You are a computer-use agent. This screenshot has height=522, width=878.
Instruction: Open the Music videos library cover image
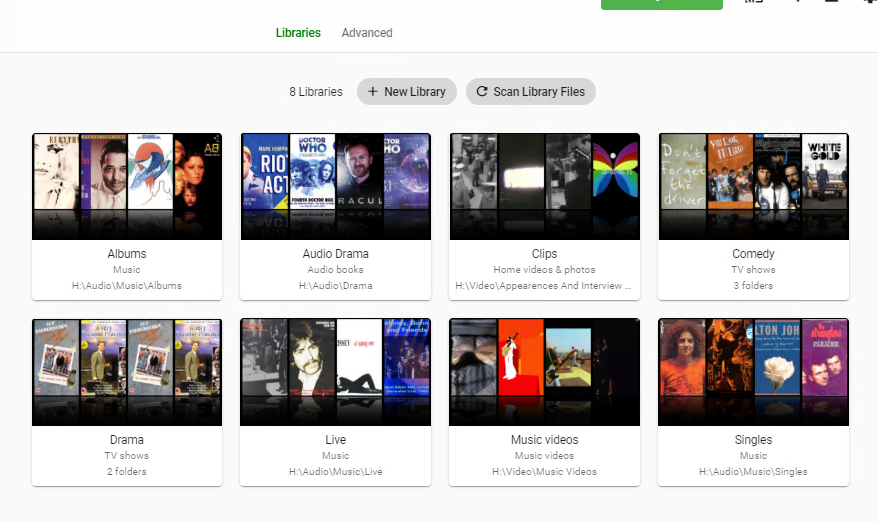pyautogui.click(x=545, y=372)
